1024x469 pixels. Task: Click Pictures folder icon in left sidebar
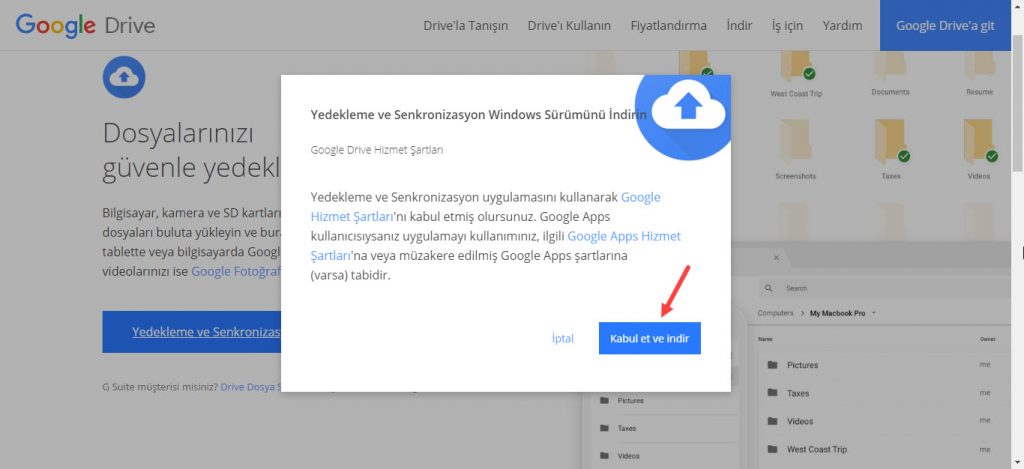pos(604,400)
